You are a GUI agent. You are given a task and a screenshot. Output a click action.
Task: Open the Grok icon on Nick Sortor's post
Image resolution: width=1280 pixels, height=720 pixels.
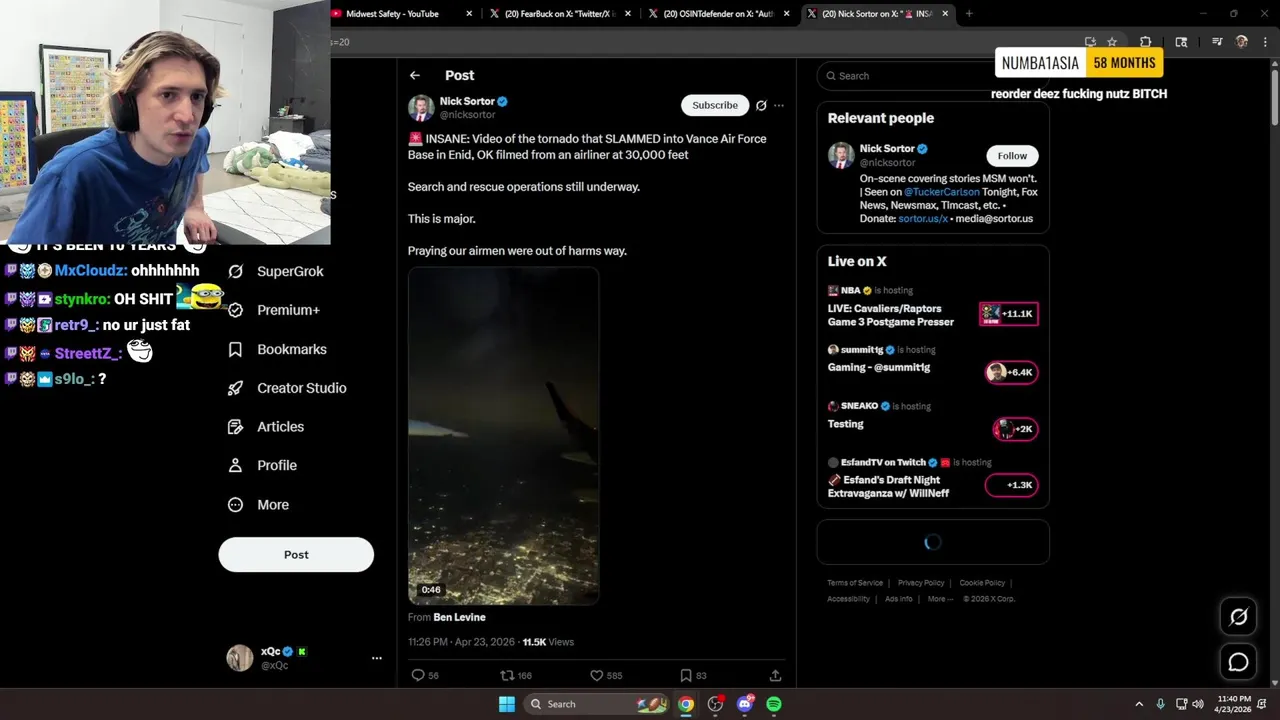(761, 105)
